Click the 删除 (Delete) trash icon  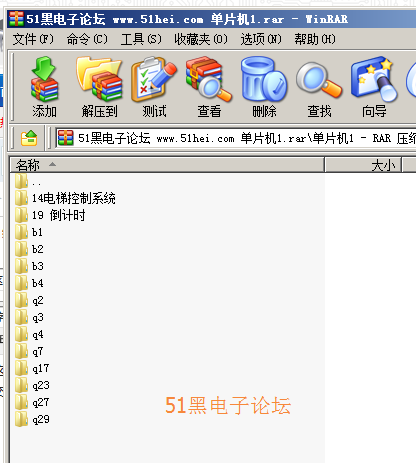tap(264, 88)
